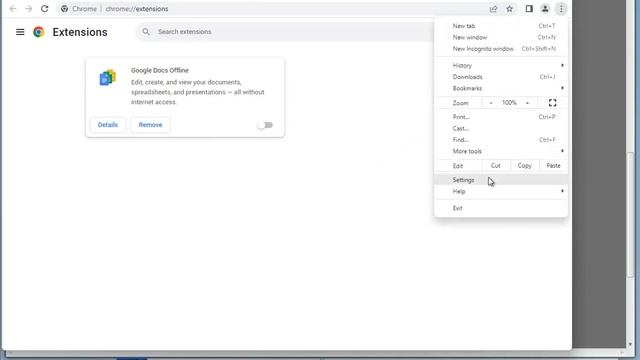Click the search magnifier icon

coord(146,31)
